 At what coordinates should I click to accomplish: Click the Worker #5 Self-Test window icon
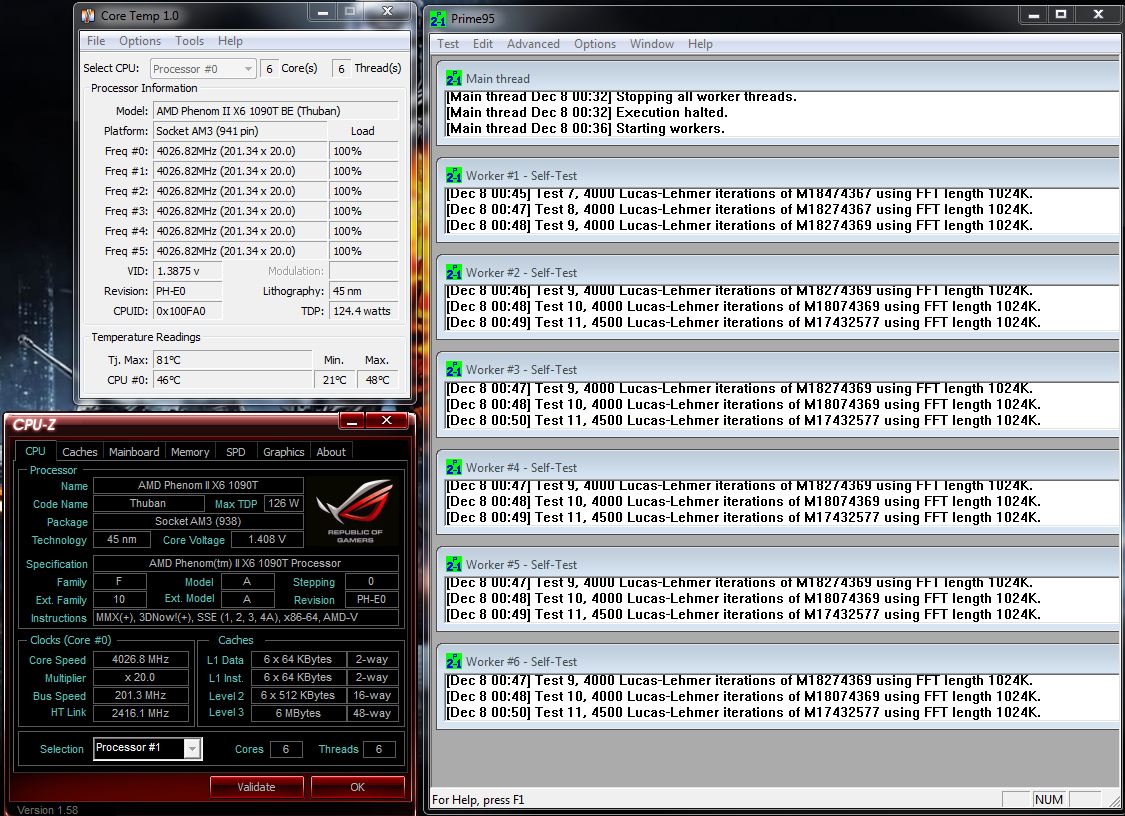(x=453, y=564)
